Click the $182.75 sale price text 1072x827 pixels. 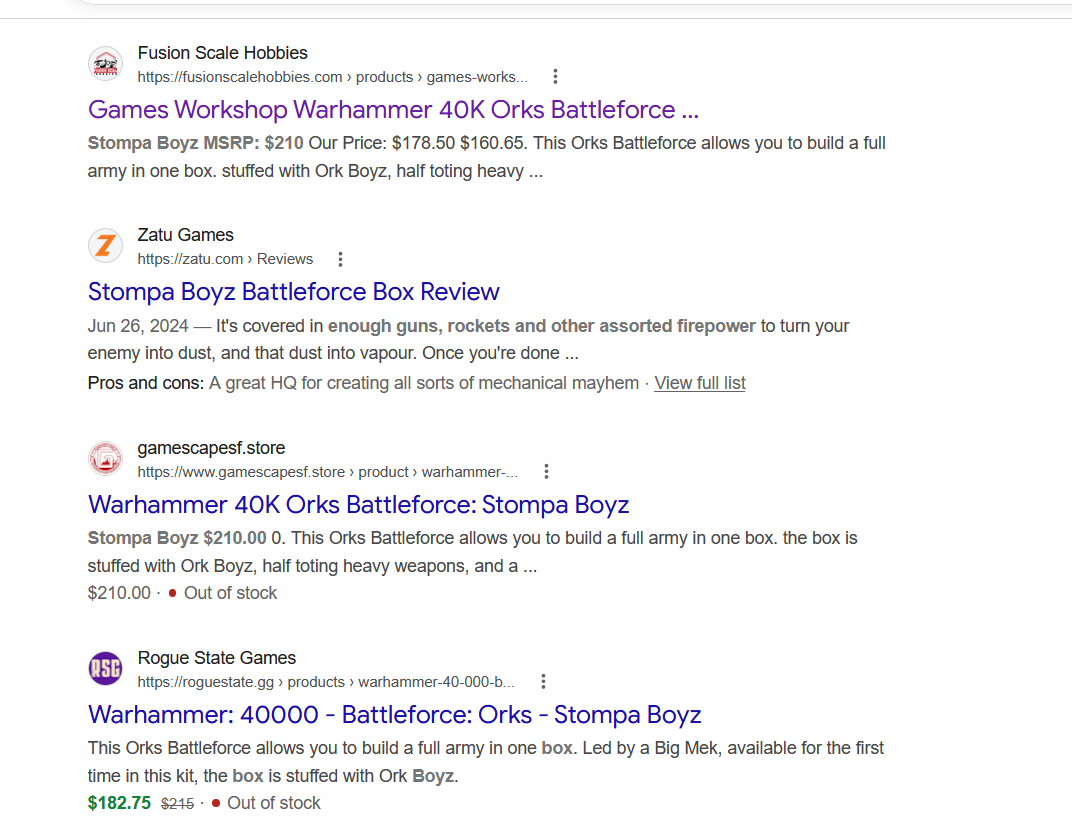(119, 803)
